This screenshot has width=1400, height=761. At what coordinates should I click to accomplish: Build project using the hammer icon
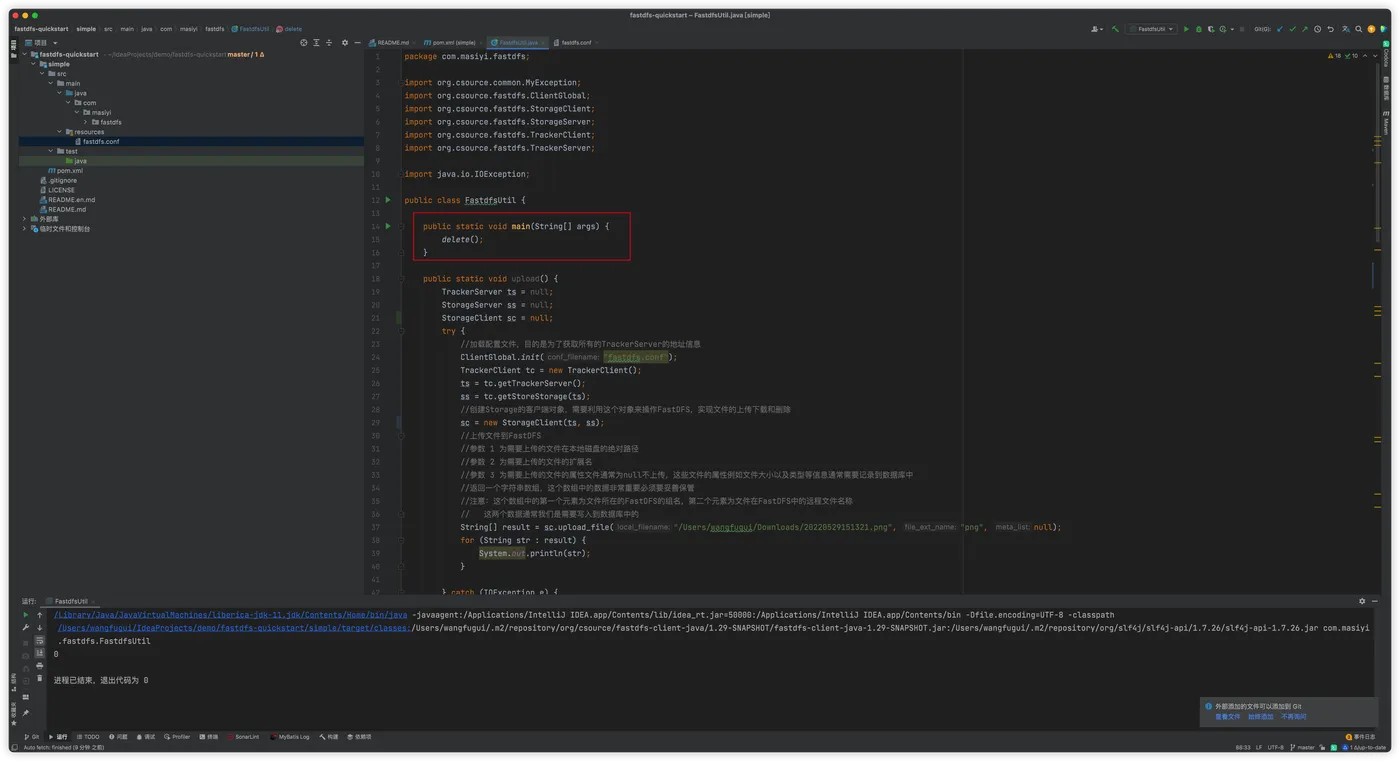(1115, 29)
